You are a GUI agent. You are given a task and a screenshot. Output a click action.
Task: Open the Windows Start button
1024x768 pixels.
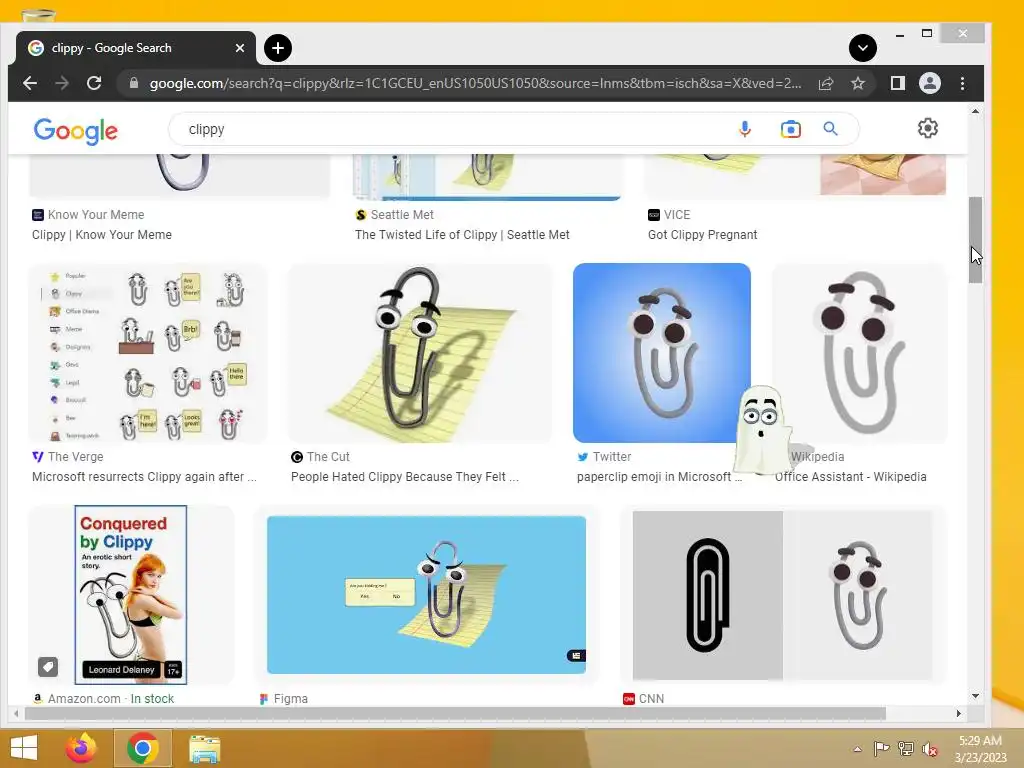coord(24,748)
